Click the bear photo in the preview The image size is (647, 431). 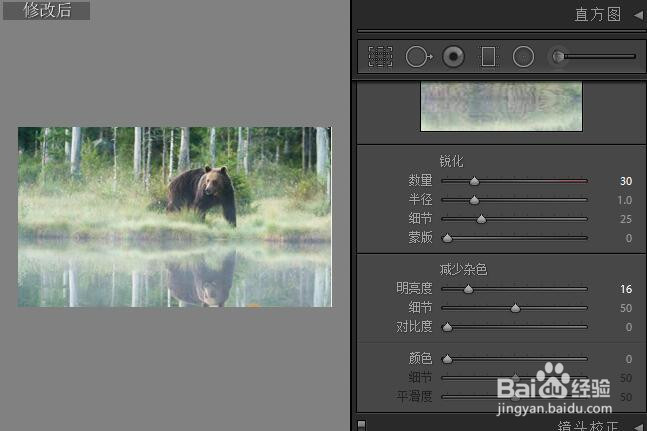click(x=175, y=217)
